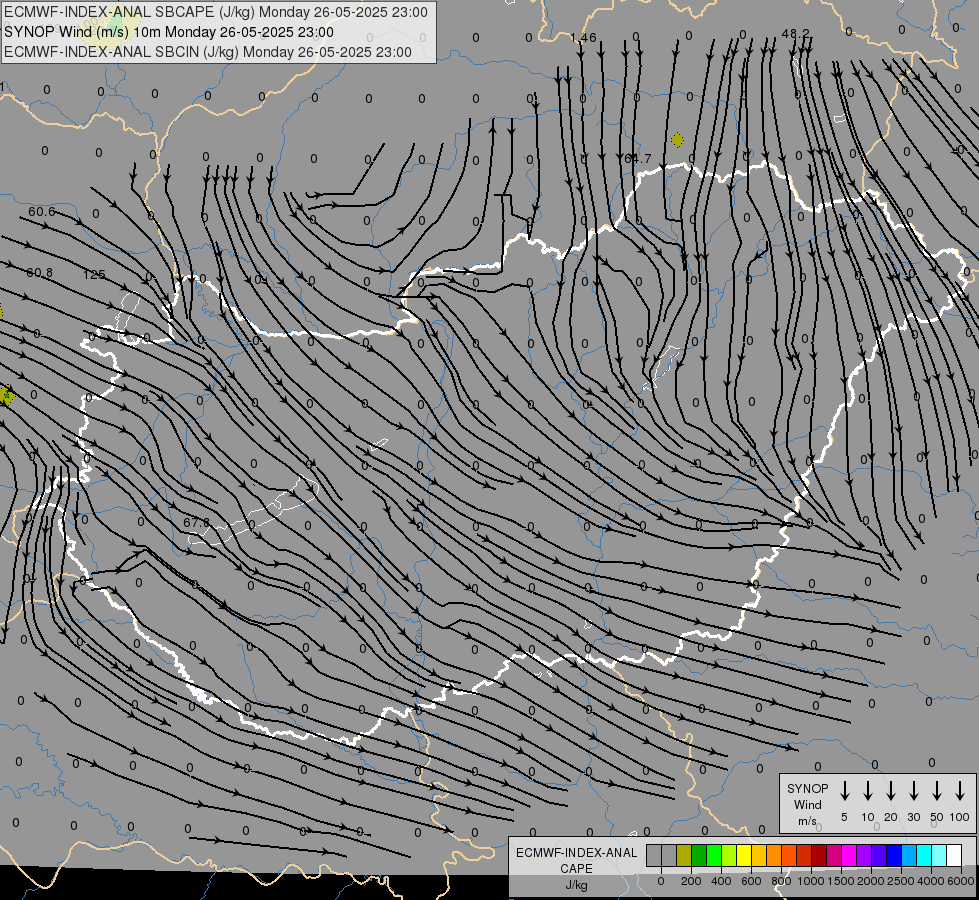Pick the amber swatch above 600 tick

click(759, 856)
